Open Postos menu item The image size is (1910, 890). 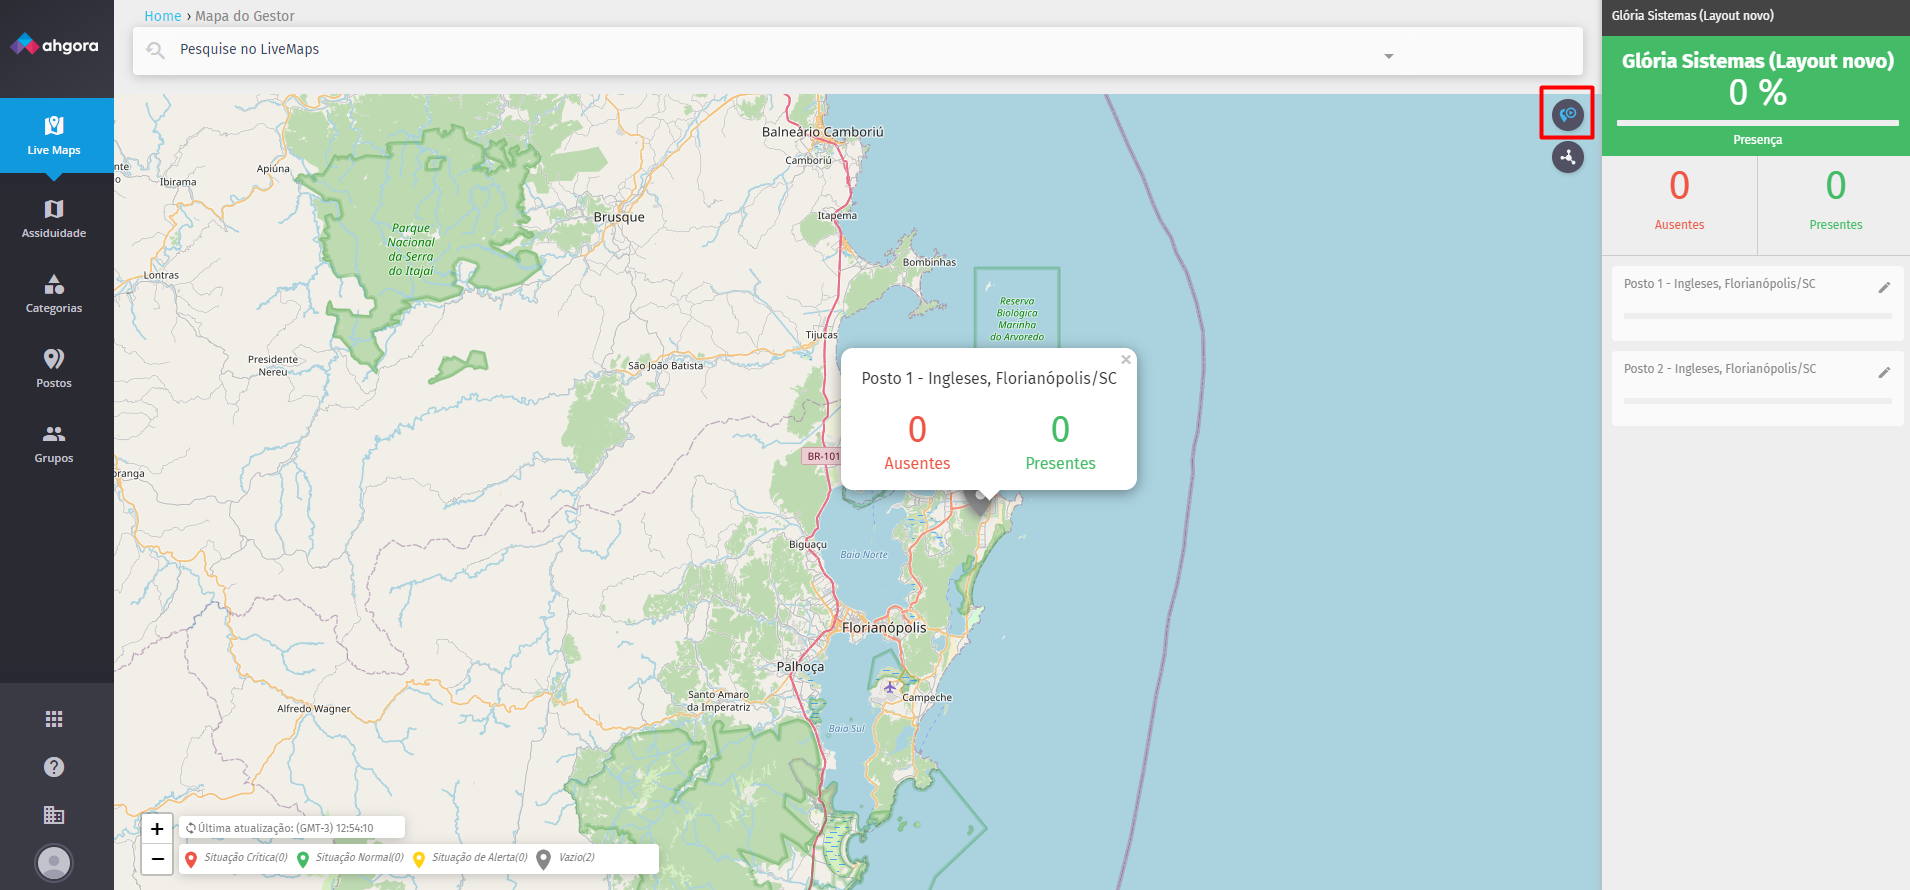(x=54, y=368)
